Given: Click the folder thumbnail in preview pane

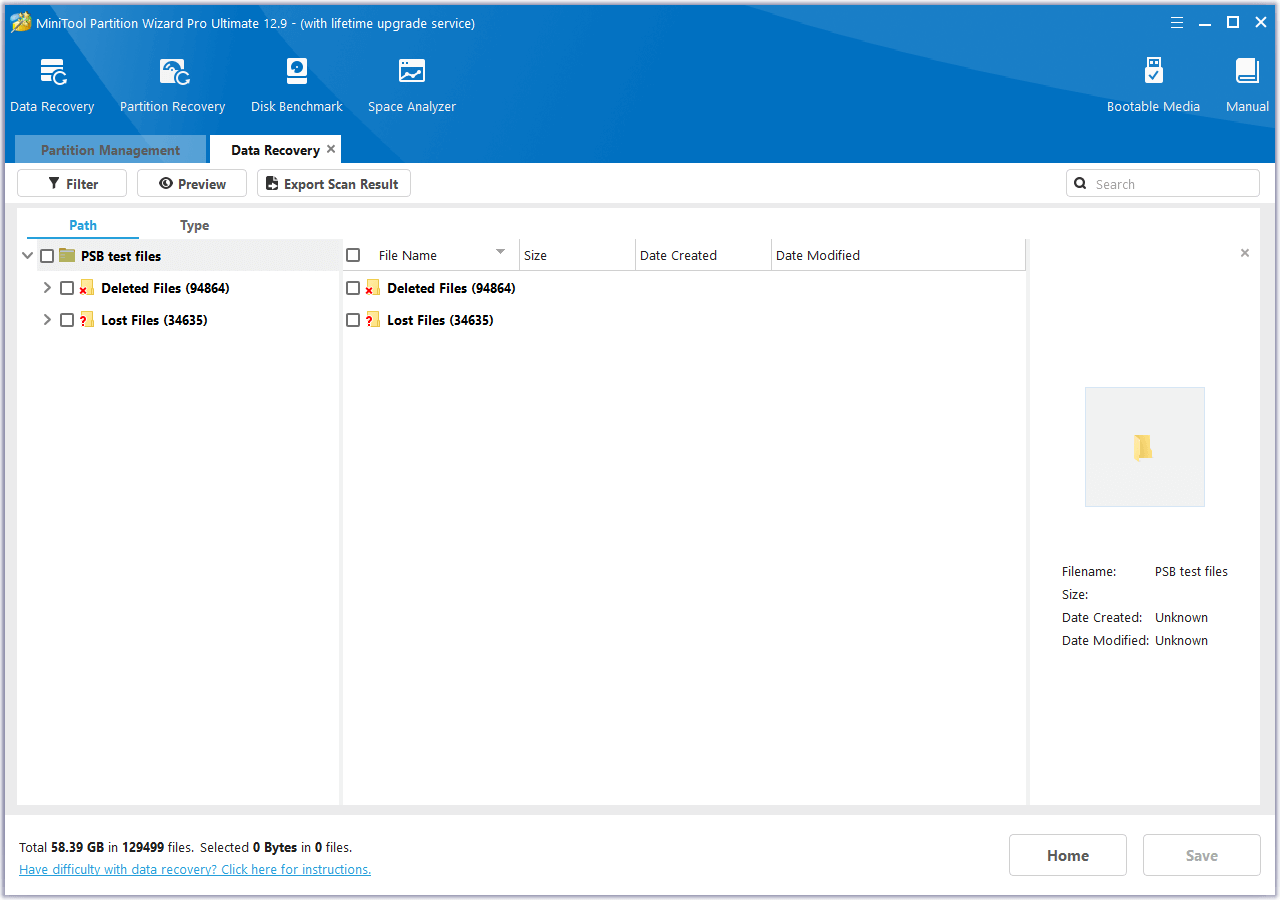Looking at the screenshot, I should [x=1145, y=447].
